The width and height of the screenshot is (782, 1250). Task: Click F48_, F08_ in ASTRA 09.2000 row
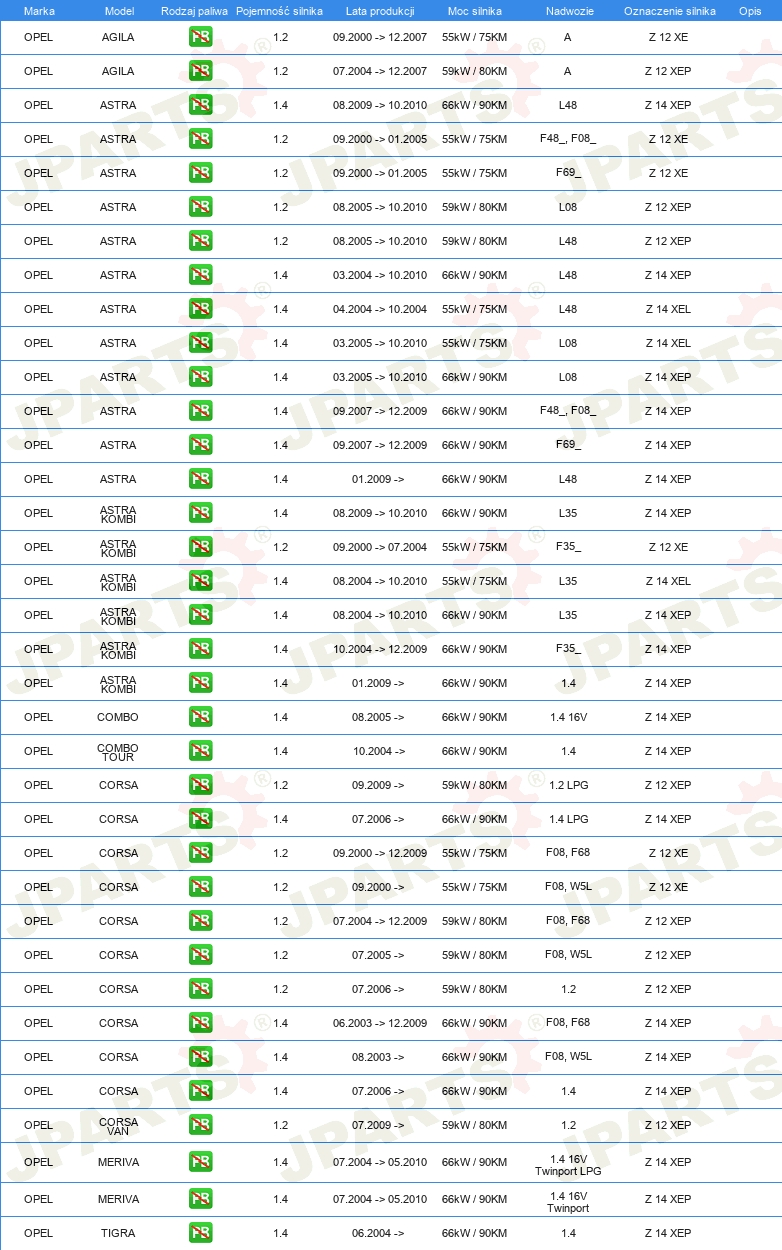tap(568, 139)
